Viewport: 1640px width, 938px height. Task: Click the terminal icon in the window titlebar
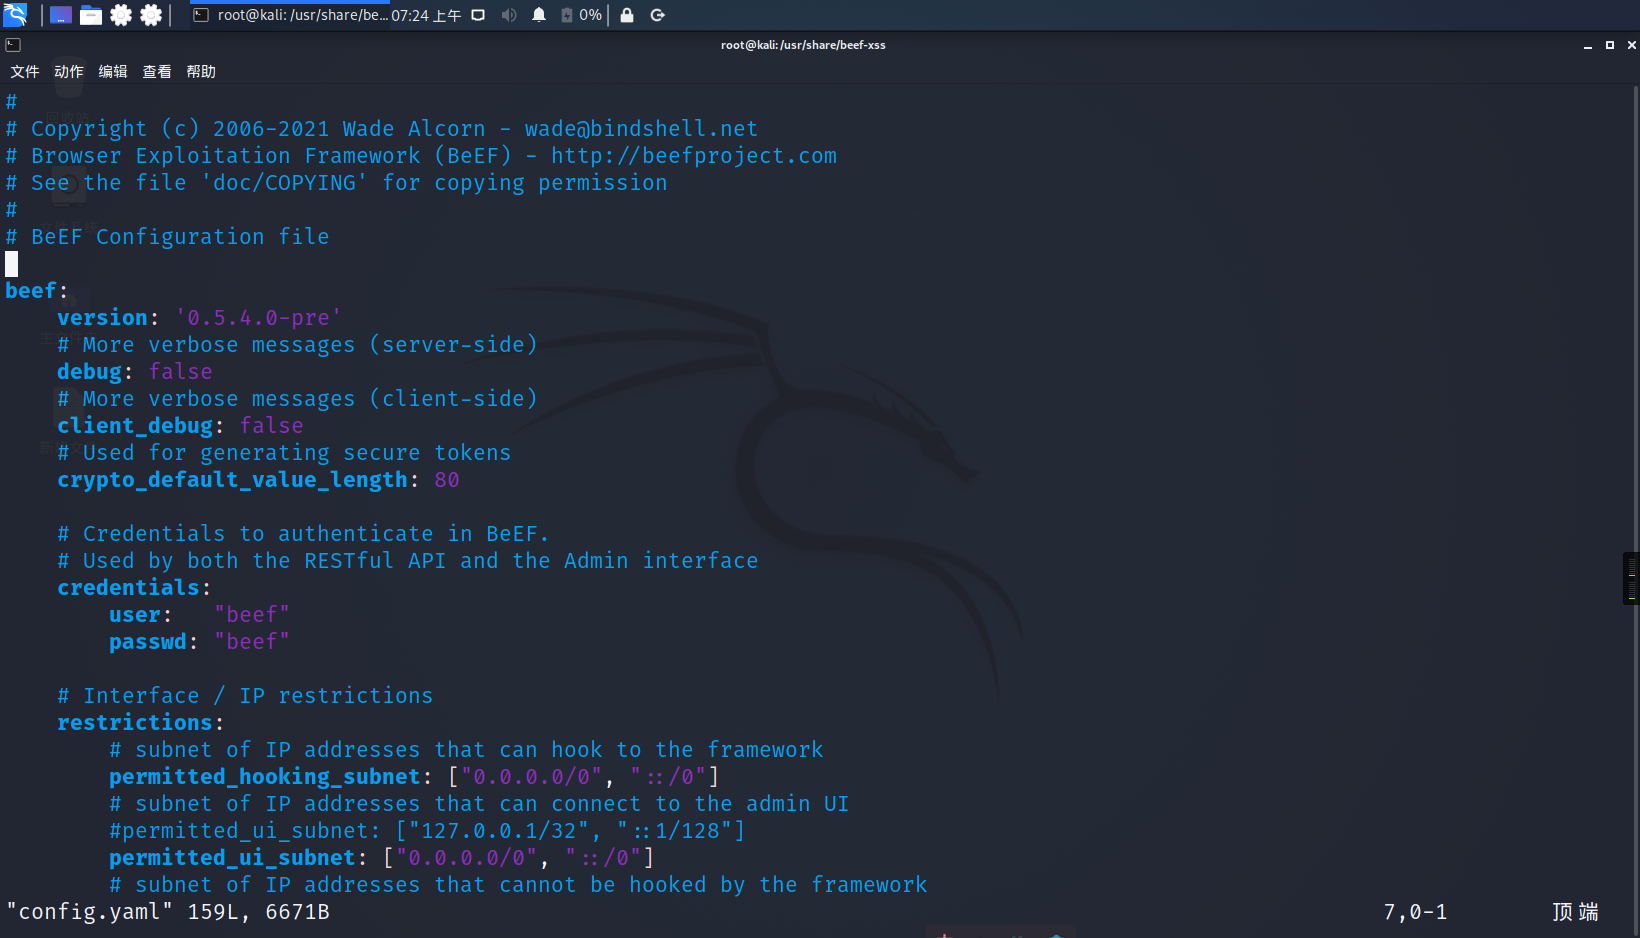(12, 44)
